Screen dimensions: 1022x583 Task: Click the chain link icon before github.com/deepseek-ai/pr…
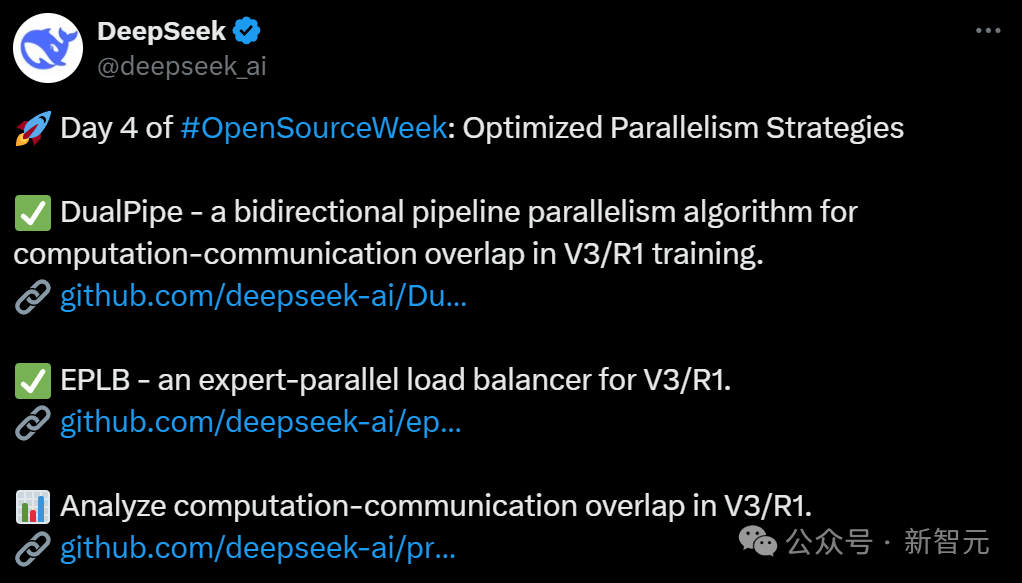pos(33,548)
